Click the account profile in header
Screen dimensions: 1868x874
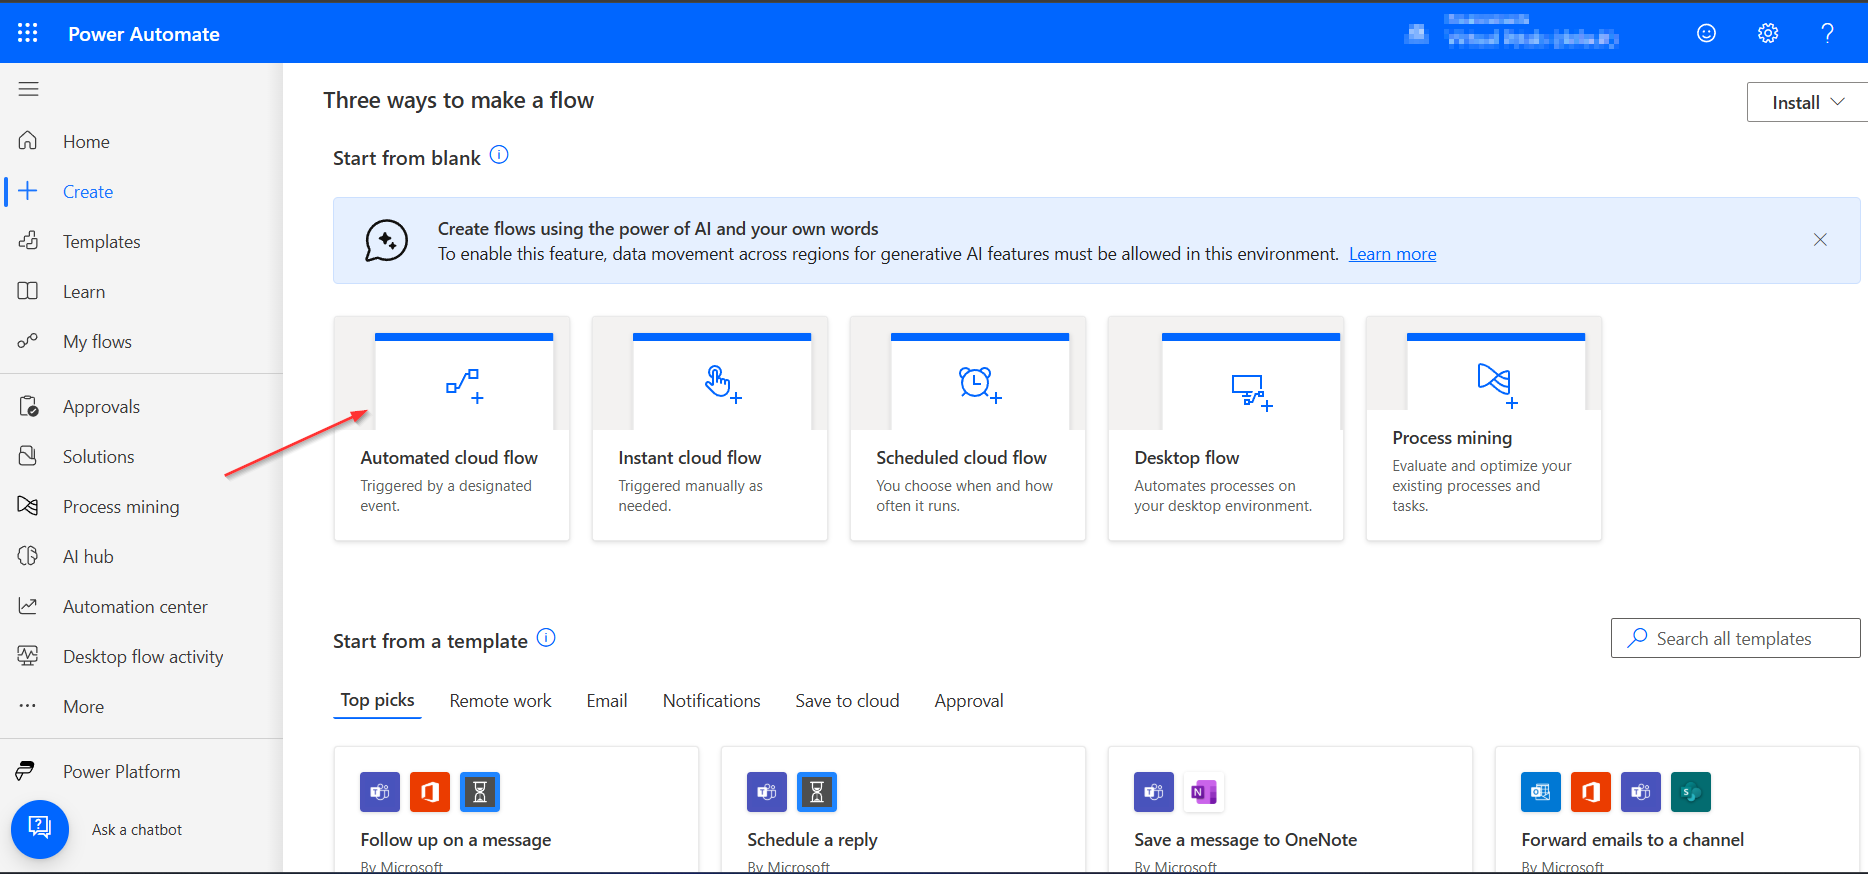[x=1512, y=33]
